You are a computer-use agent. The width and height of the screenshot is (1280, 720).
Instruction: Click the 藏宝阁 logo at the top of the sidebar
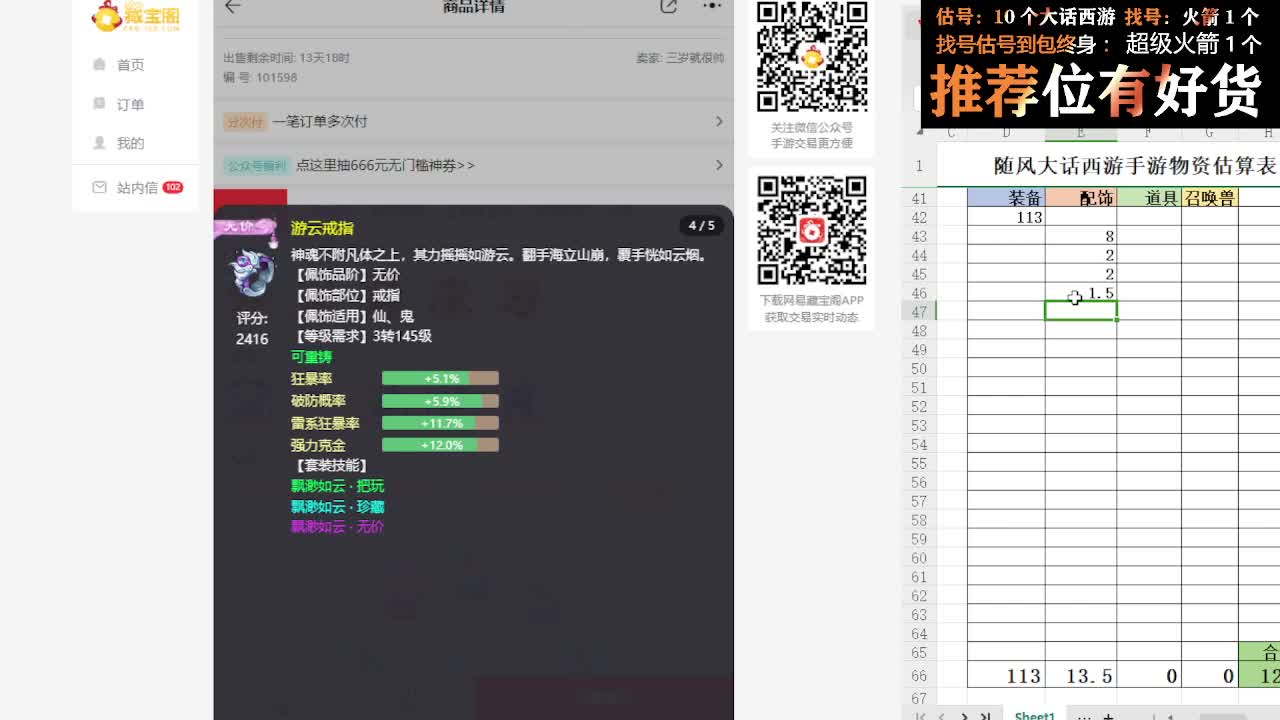[x=135, y=16]
